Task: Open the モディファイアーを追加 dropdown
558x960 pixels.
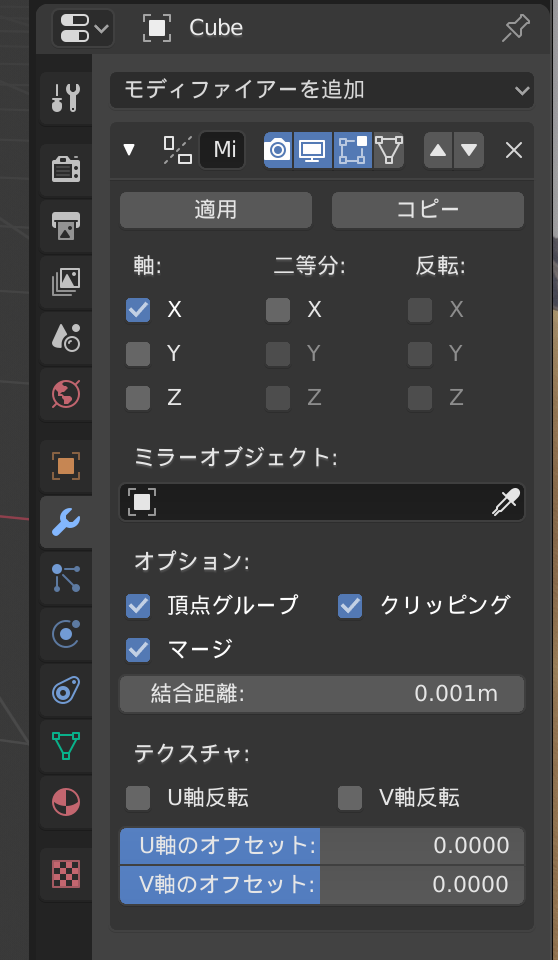Action: (x=322, y=90)
